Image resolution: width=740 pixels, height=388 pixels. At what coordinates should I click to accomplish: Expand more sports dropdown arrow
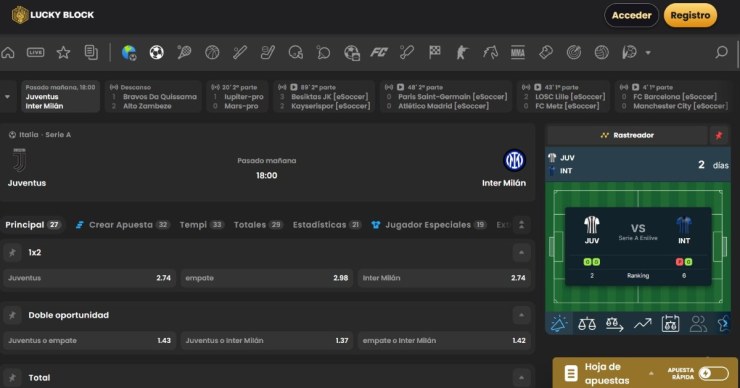click(x=648, y=53)
